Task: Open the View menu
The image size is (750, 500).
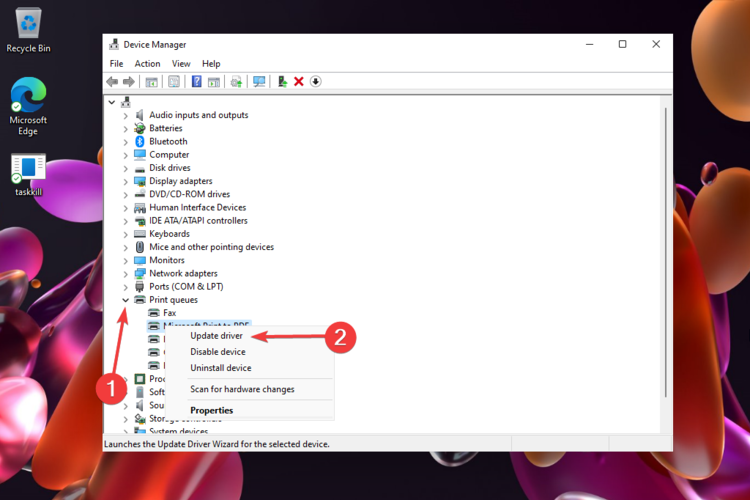Action: [x=180, y=64]
